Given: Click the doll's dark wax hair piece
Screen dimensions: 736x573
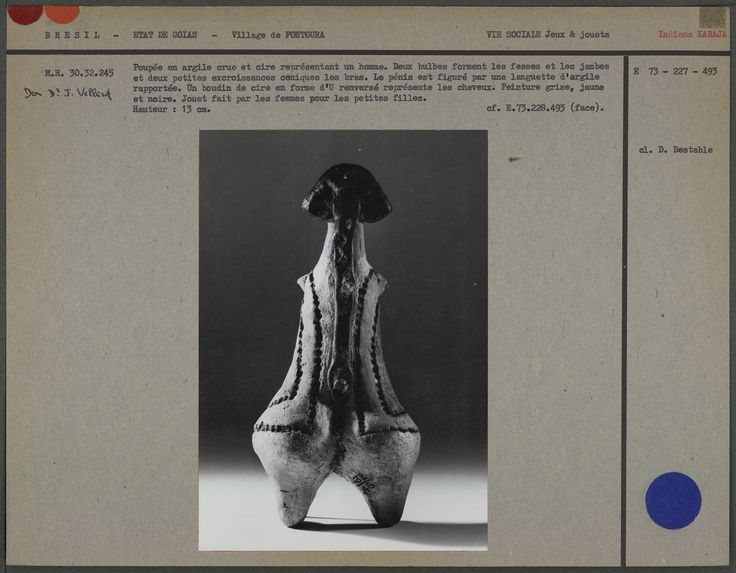Looking at the screenshot, I should (x=346, y=192).
